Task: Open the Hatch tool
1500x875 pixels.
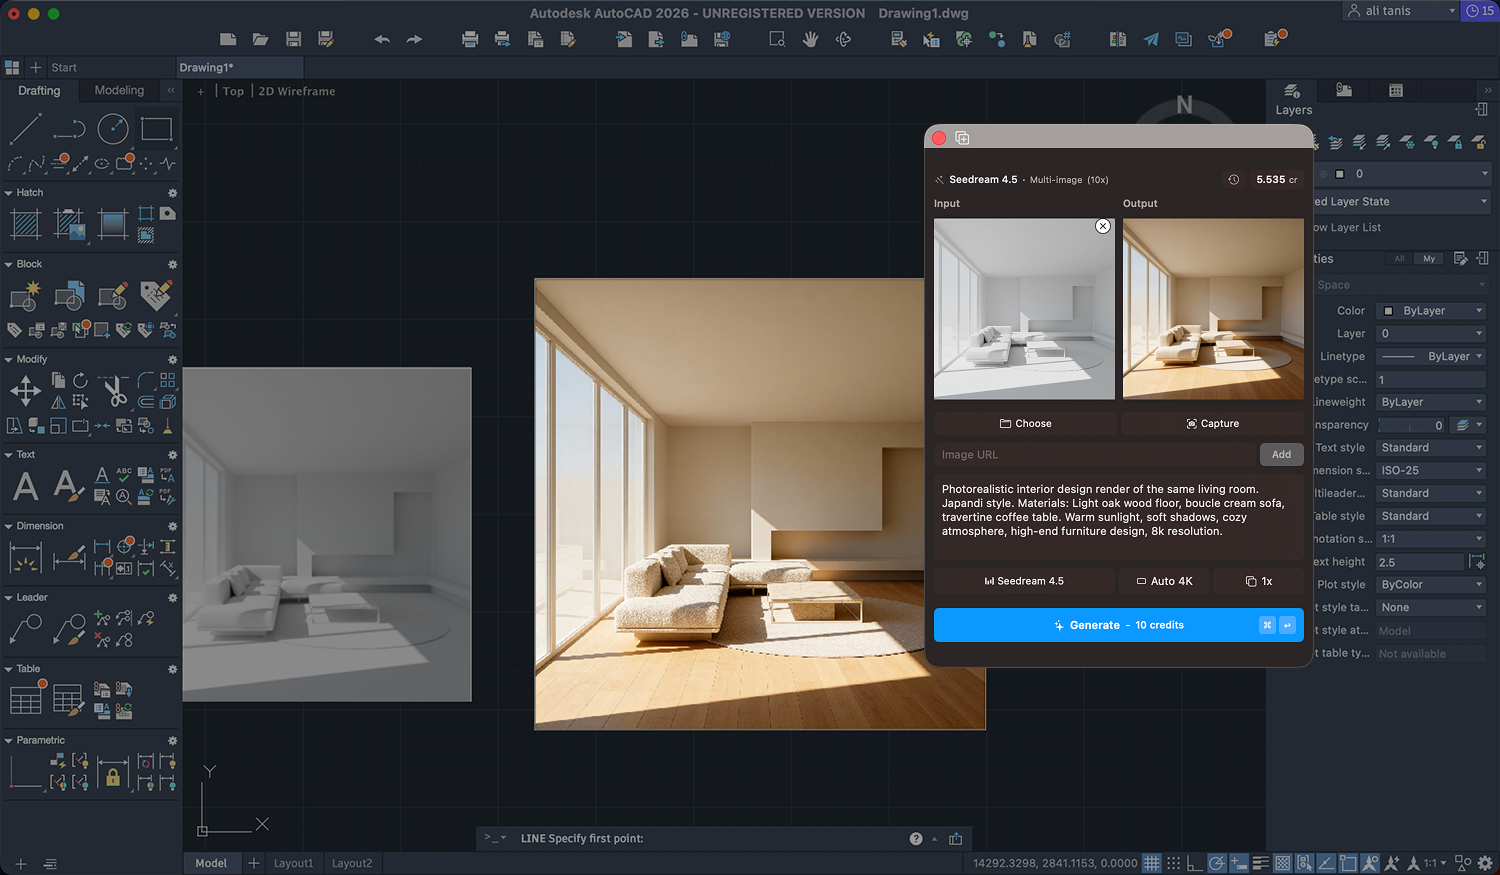Action: pos(24,225)
